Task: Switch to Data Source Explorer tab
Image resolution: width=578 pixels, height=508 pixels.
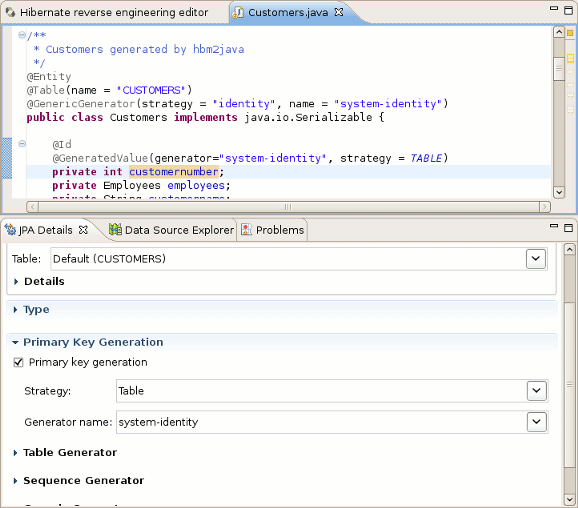Action: [180, 230]
